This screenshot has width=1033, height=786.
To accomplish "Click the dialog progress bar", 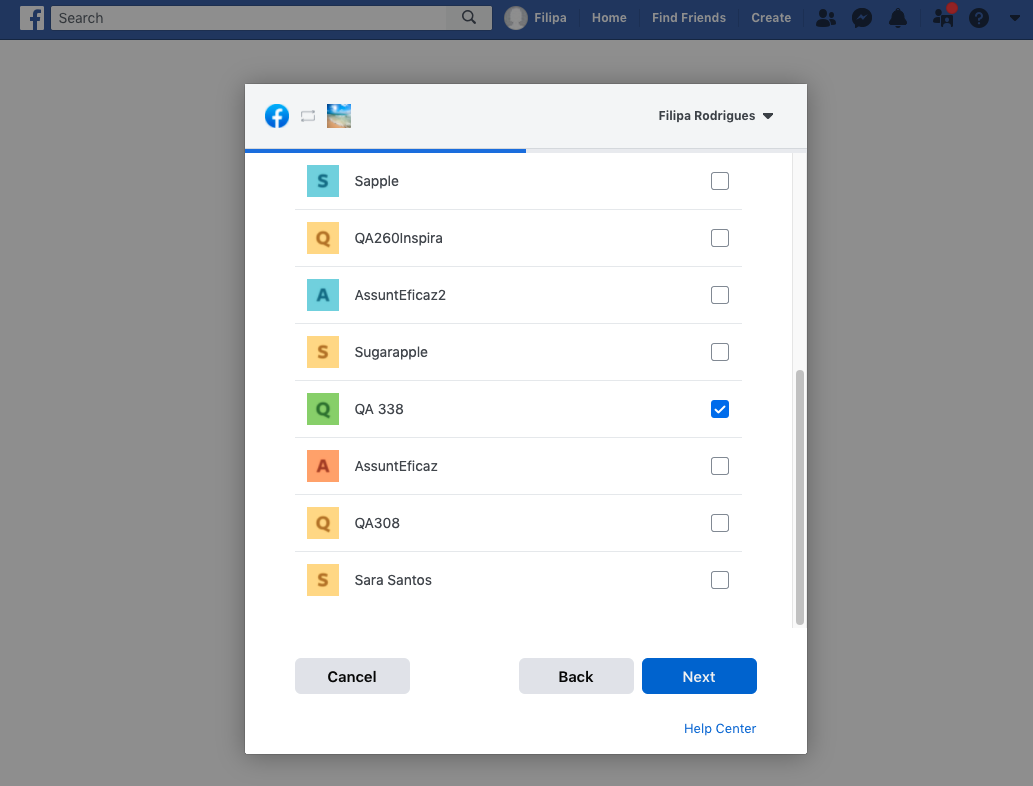I will pos(526,151).
